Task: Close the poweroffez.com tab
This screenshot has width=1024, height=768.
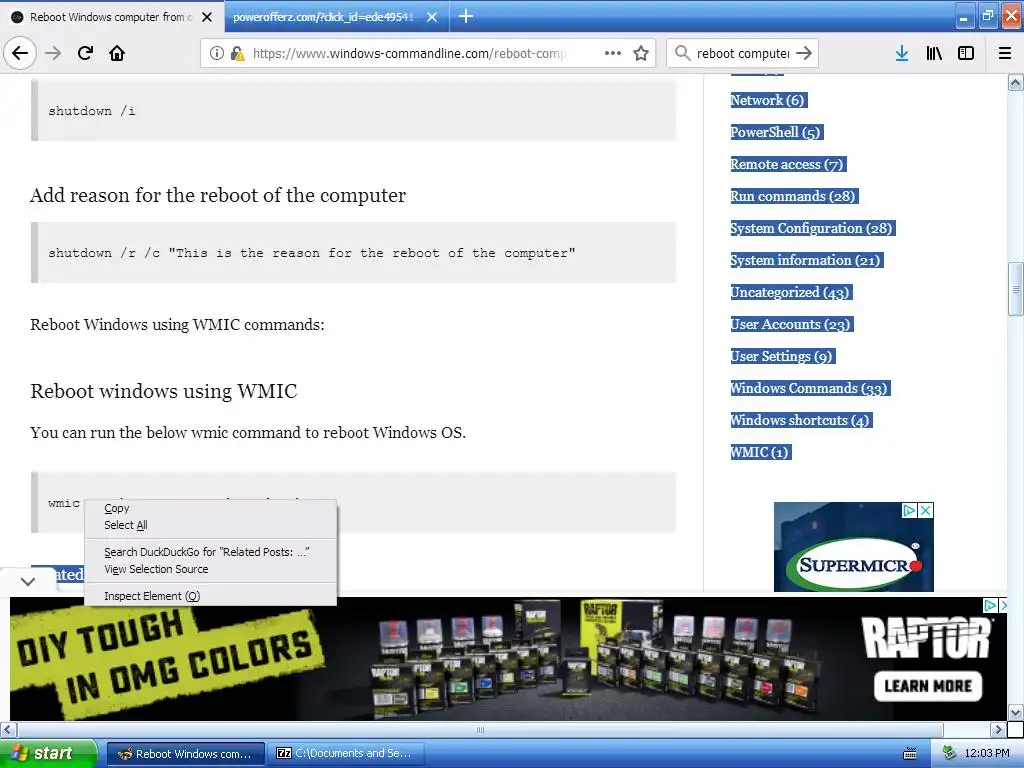Action: pyautogui.click(x=432, y=17)
